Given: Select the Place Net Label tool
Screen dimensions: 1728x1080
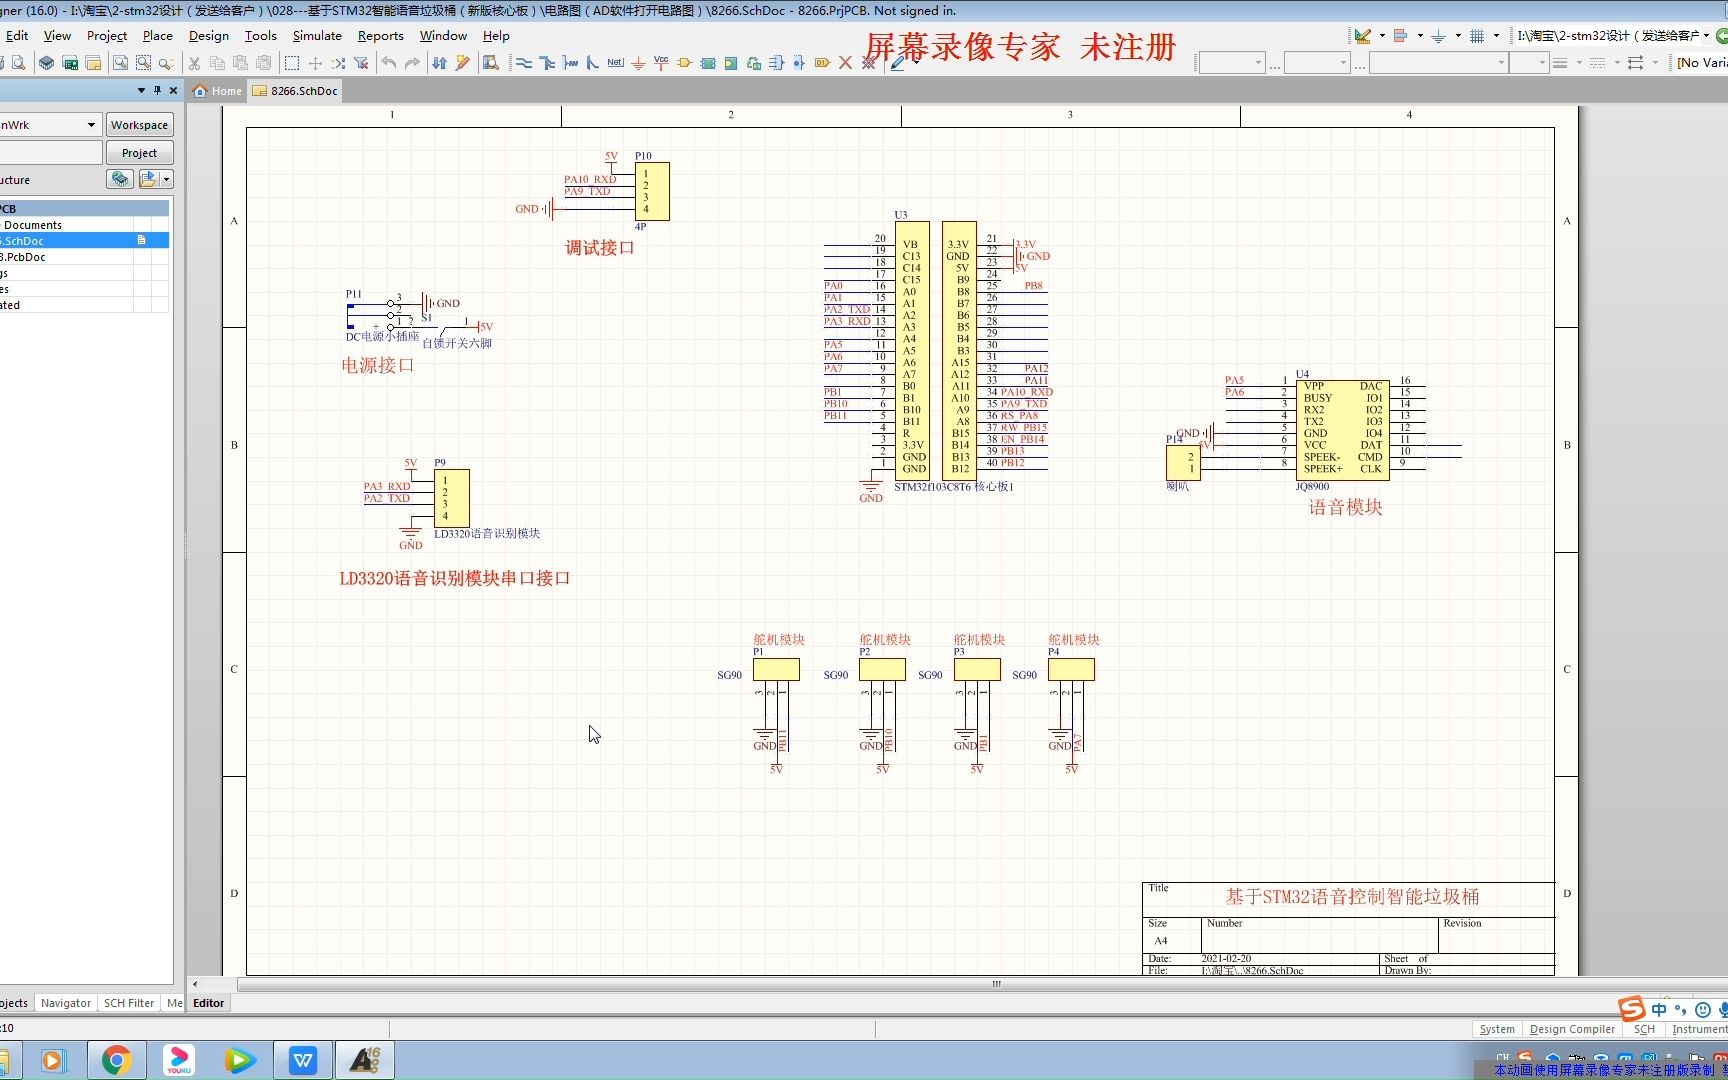Looking at the screenshot, I should (615, 63).
